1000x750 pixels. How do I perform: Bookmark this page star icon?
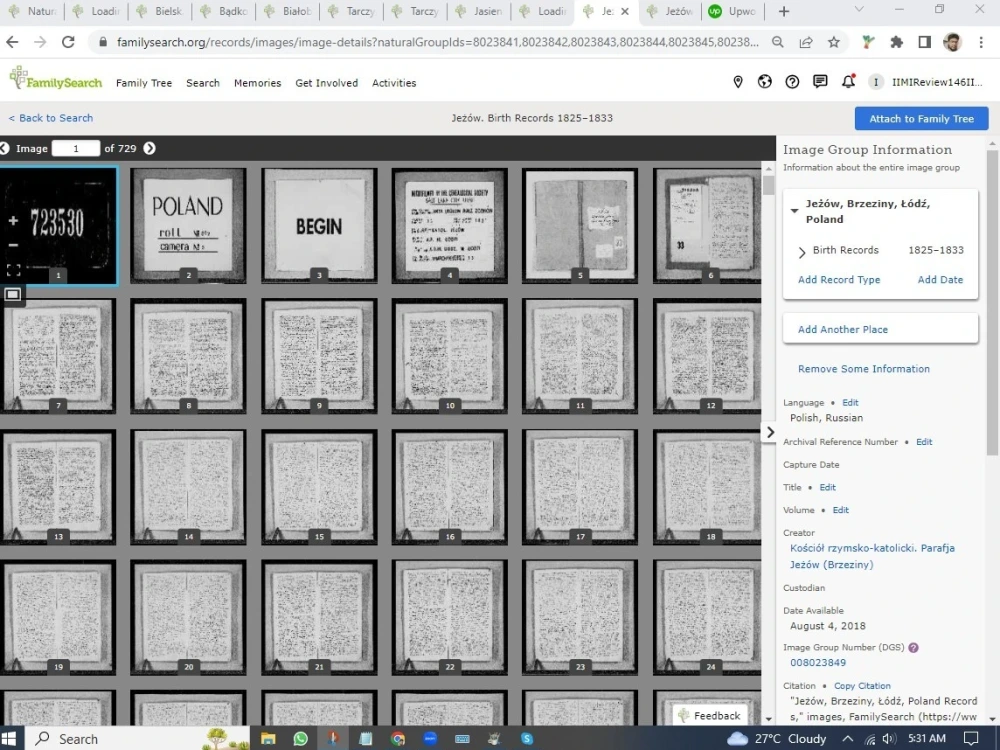coord(834,42)
